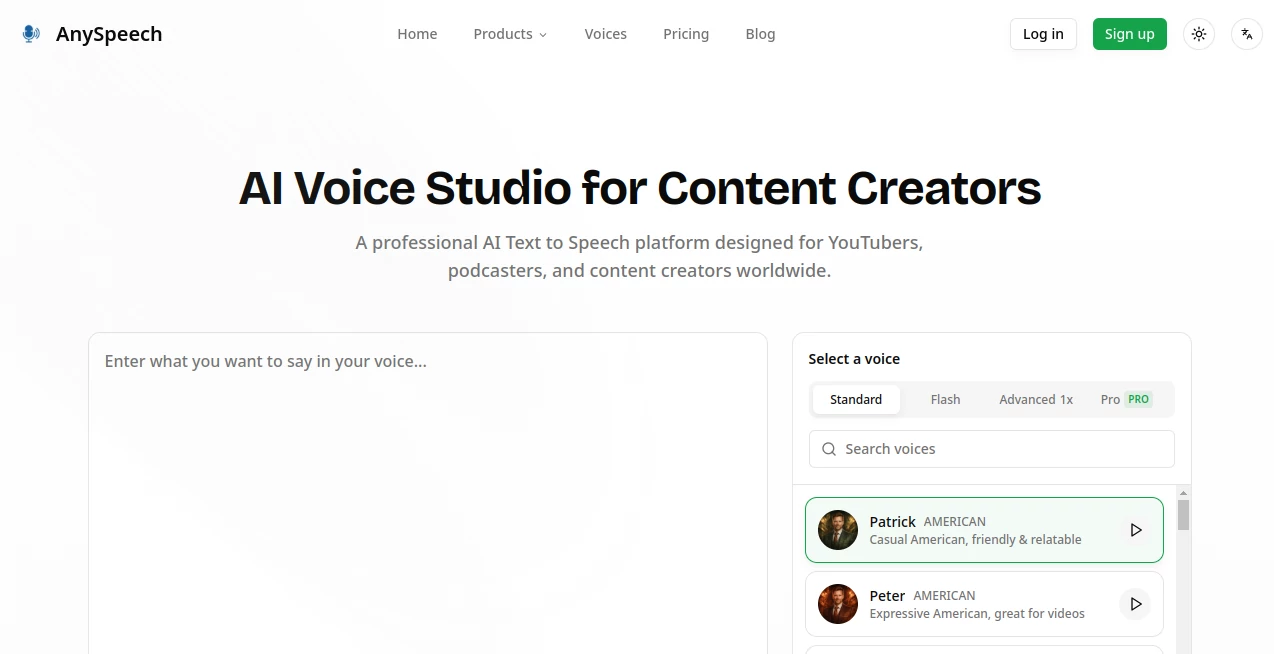
Task: Expand the Products dropdown menu
Action: [x=510, y=34]
